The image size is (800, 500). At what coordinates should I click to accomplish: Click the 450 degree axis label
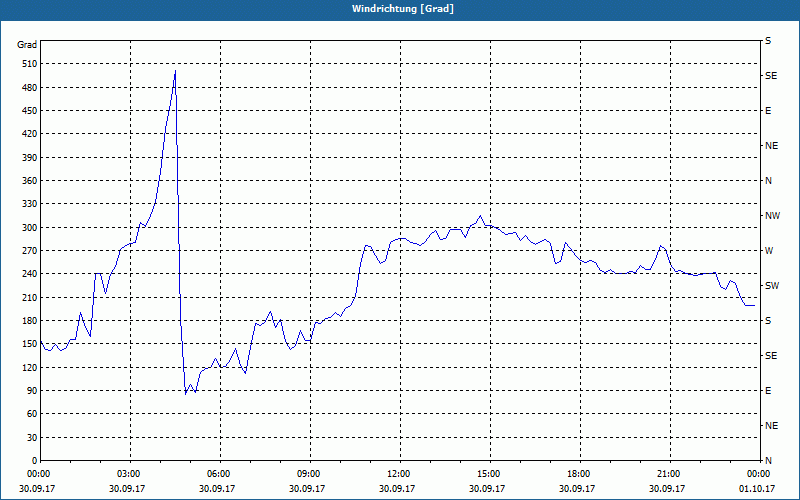coord(29,111)
